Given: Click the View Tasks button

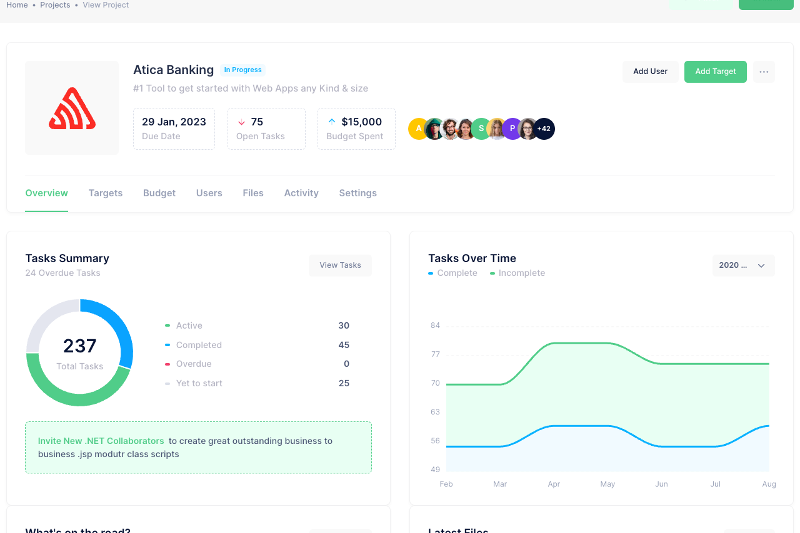Looking at the screenshot, I should (x=340, y=265).
